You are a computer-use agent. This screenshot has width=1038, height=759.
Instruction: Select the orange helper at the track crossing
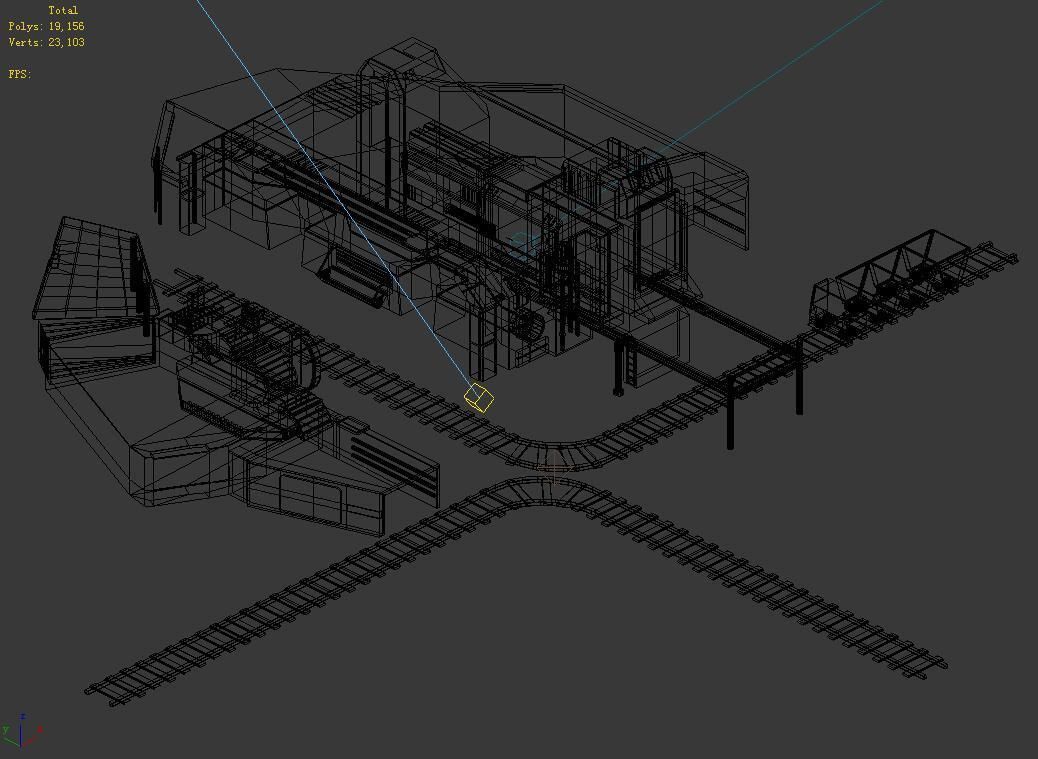pos(555,469)
